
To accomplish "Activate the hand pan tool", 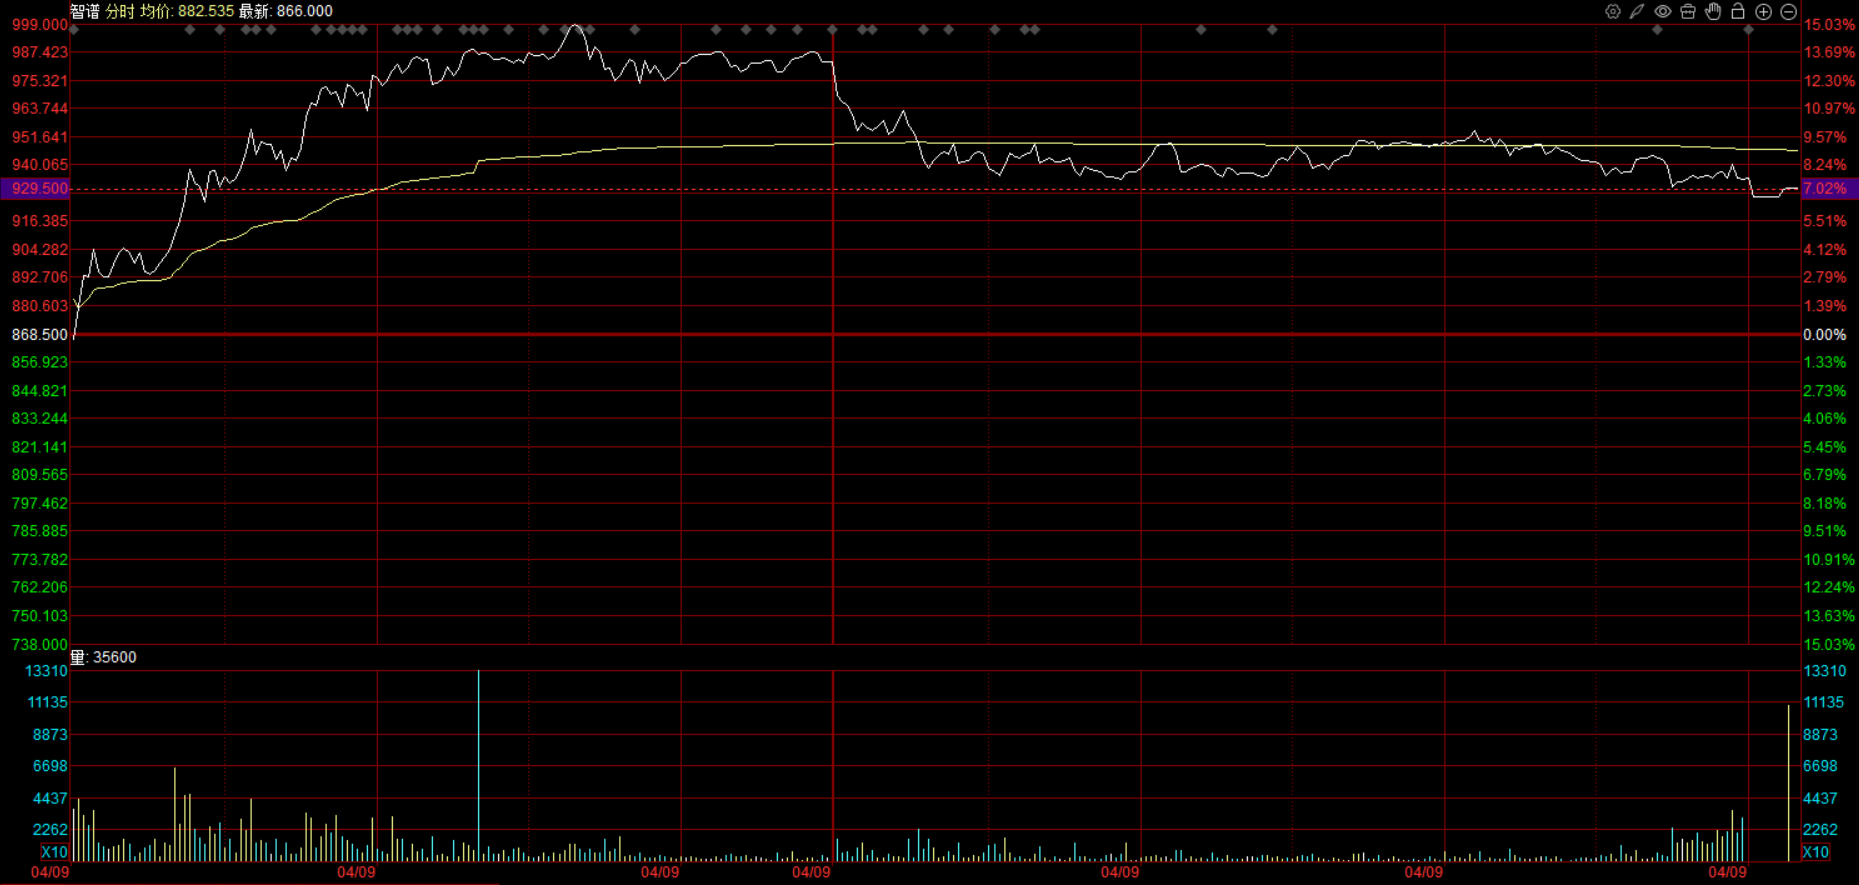I will point(1713,12).
